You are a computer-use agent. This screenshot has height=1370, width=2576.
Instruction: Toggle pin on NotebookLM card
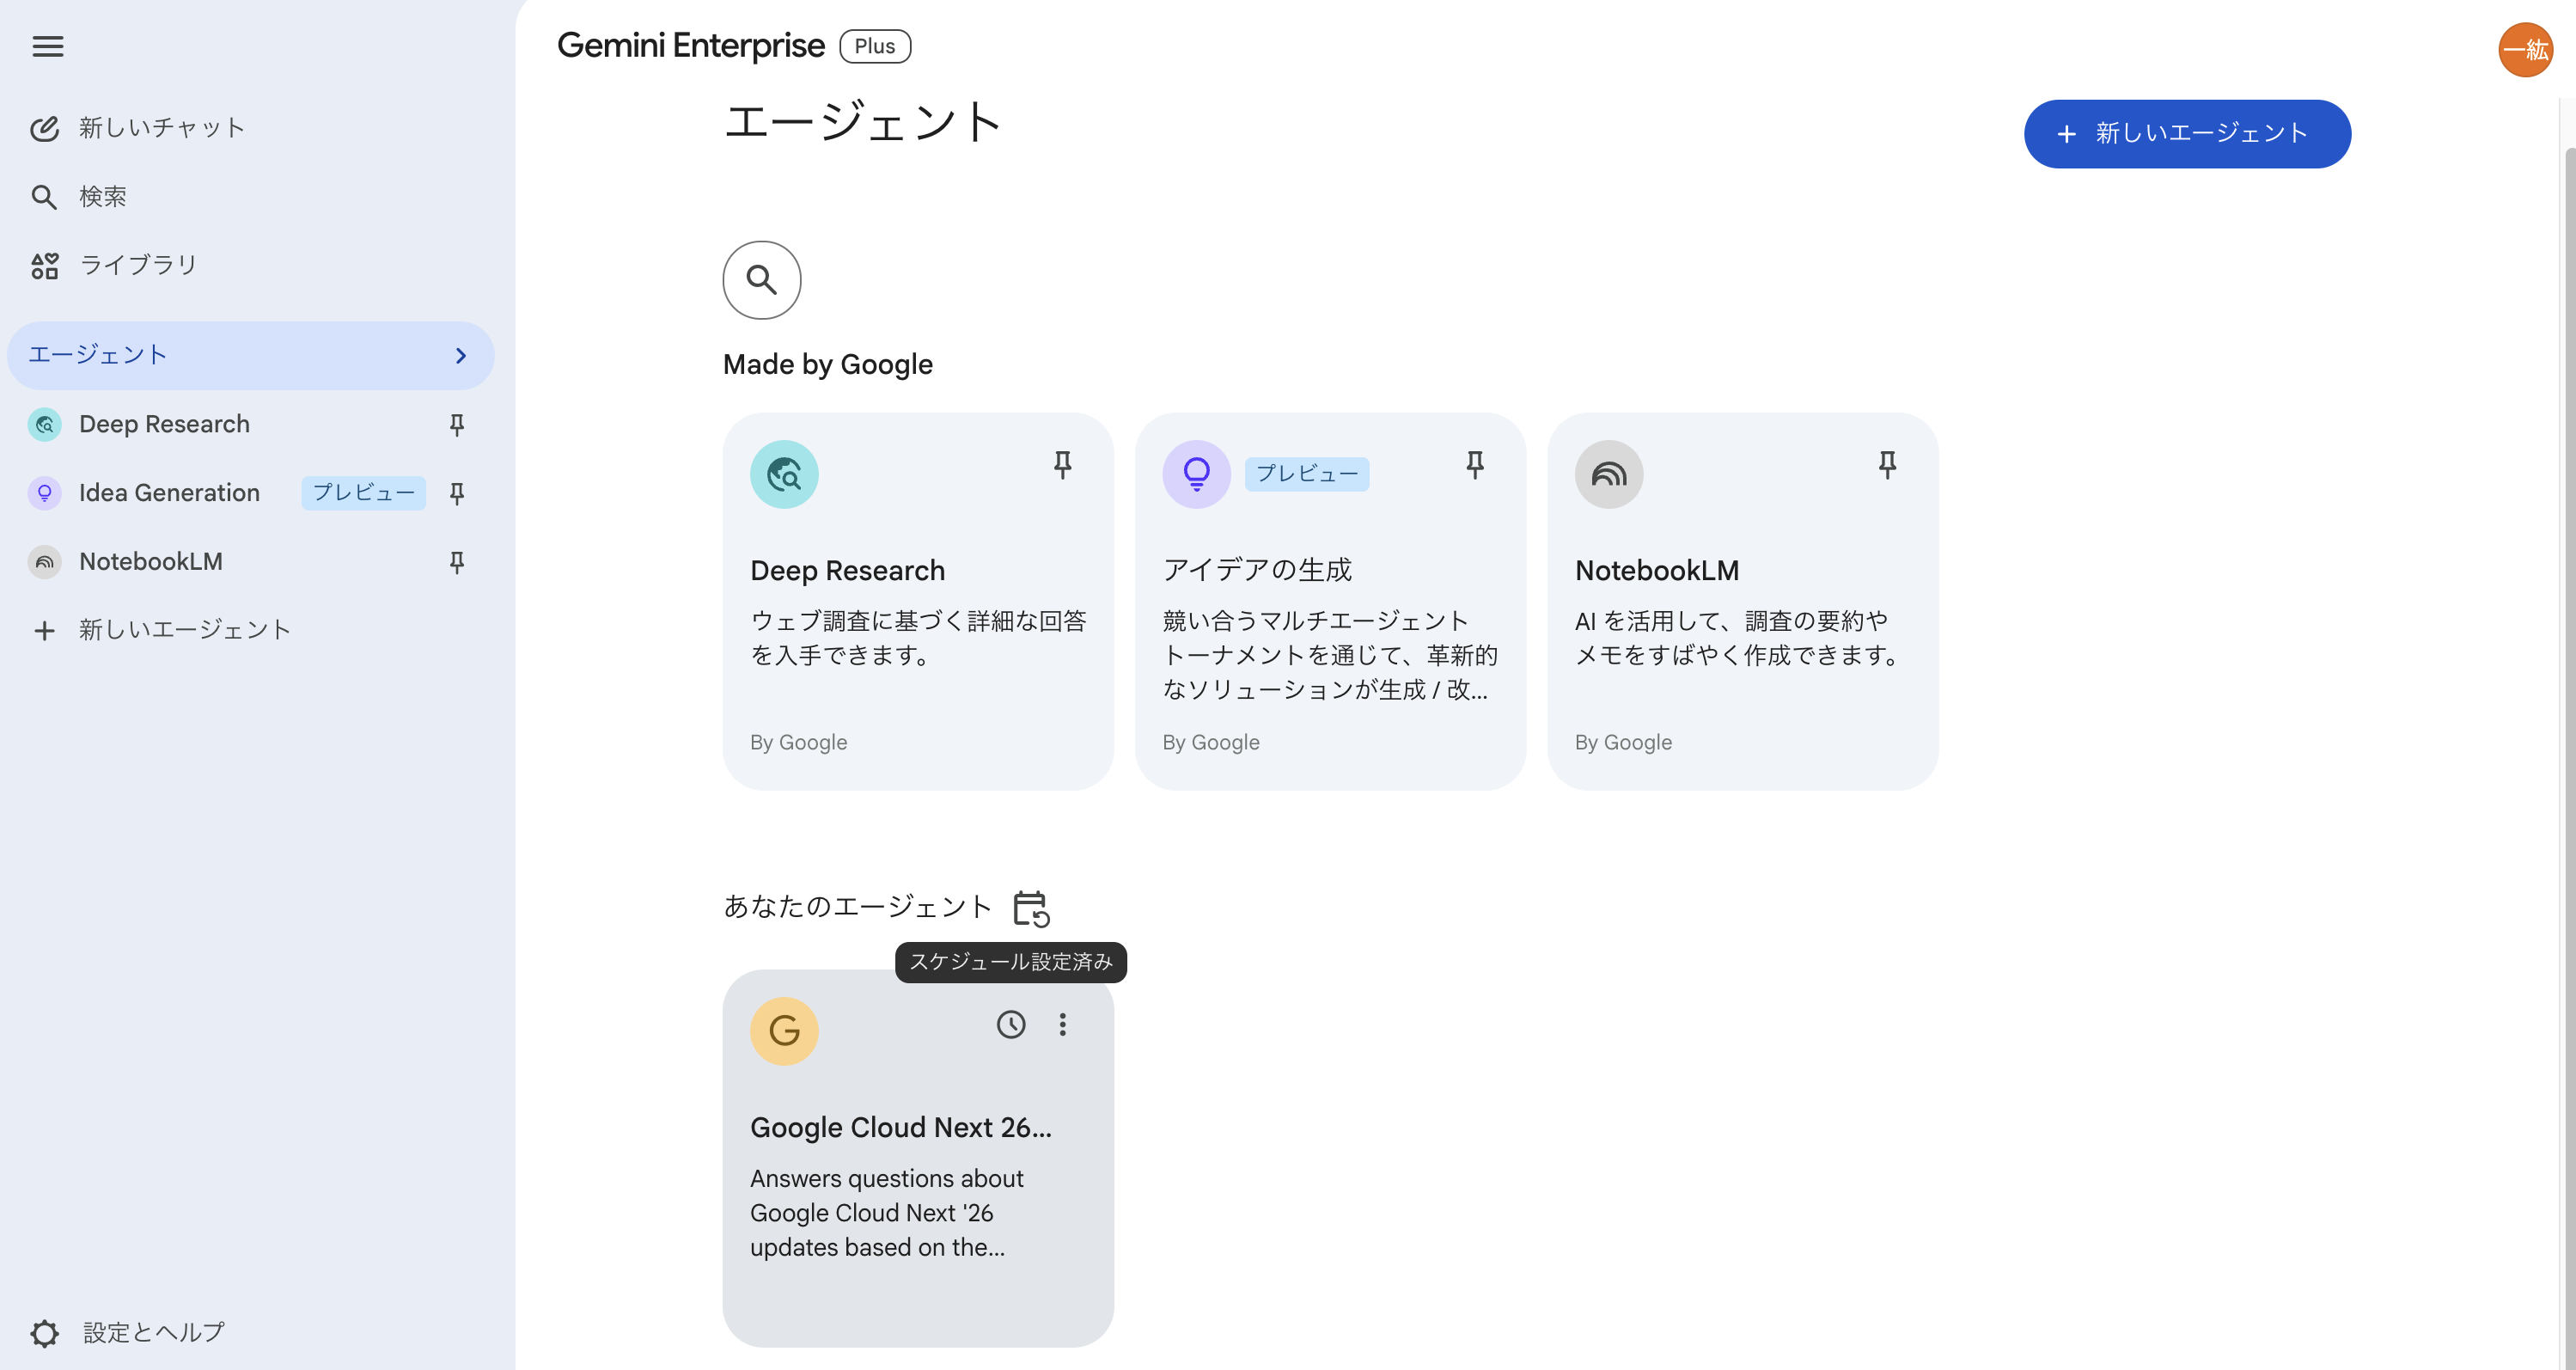pyautogui.click(x=1887, y=465)
